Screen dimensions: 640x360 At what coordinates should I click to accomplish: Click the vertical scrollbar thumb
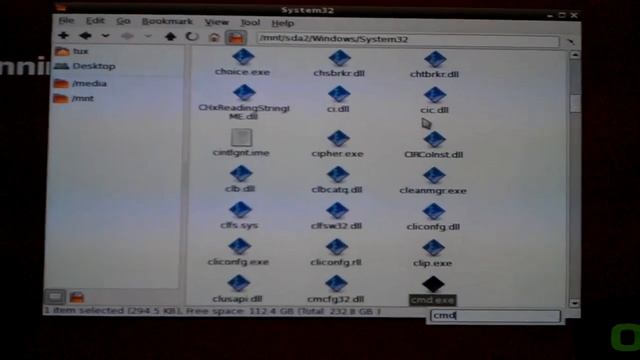(x=575, y=103)
